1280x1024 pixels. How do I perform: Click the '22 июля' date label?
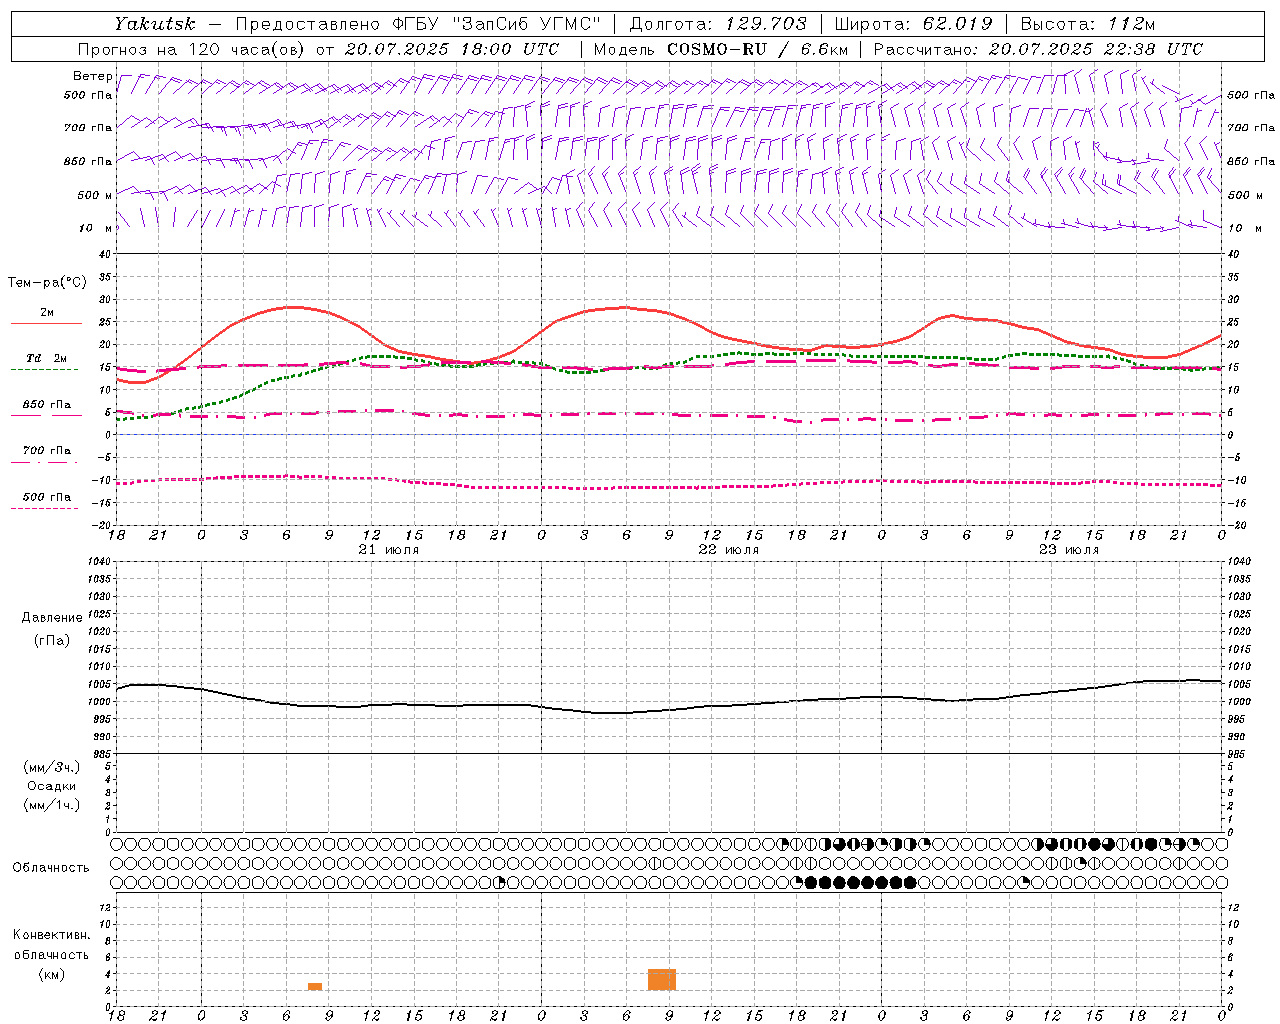click(x=729, y=550)
